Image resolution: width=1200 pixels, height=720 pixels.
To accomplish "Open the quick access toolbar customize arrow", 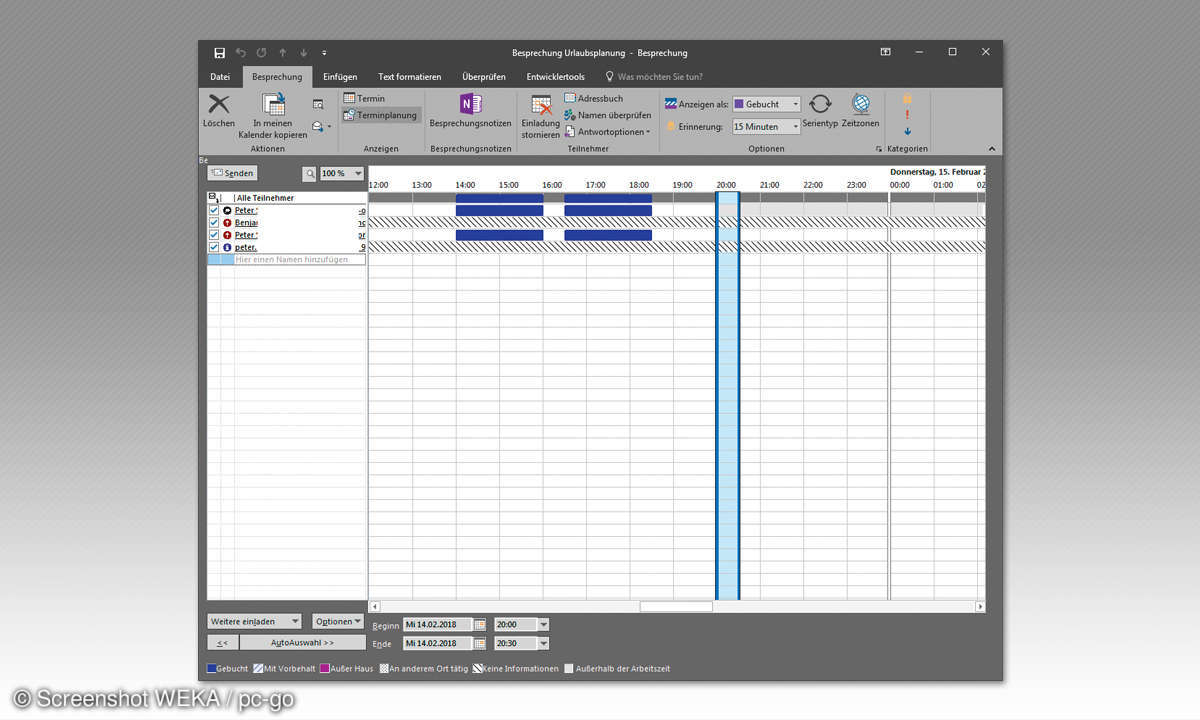I will point(324,53).
